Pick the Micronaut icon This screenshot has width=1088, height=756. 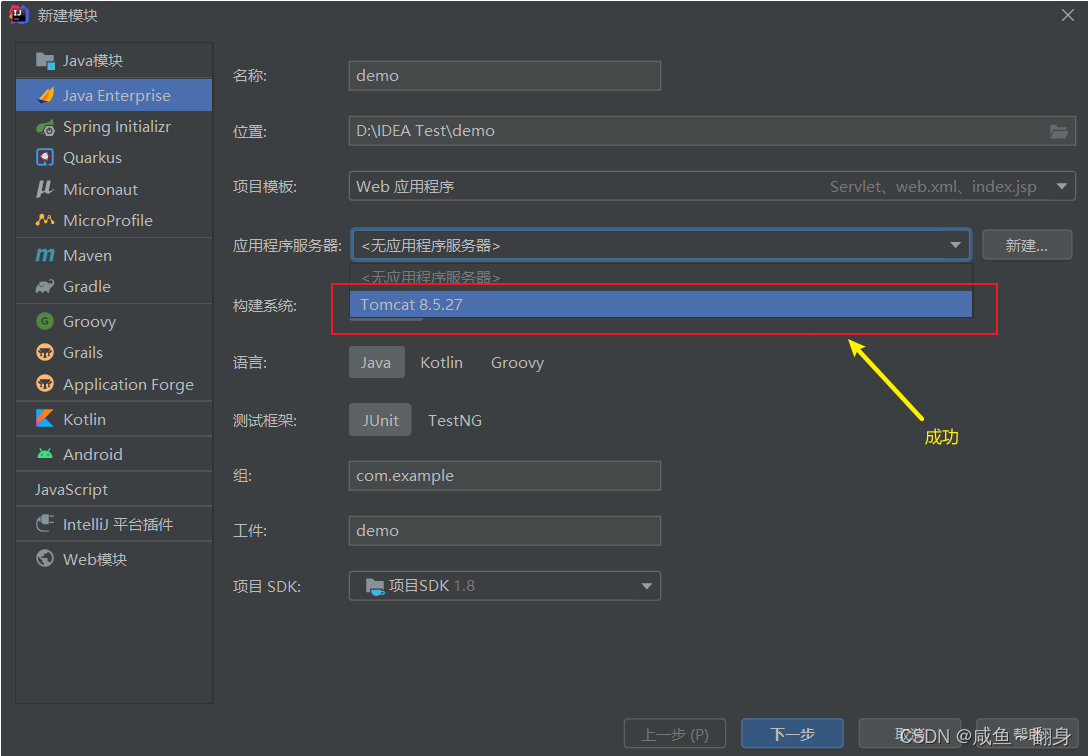click(x=44, y=189)
